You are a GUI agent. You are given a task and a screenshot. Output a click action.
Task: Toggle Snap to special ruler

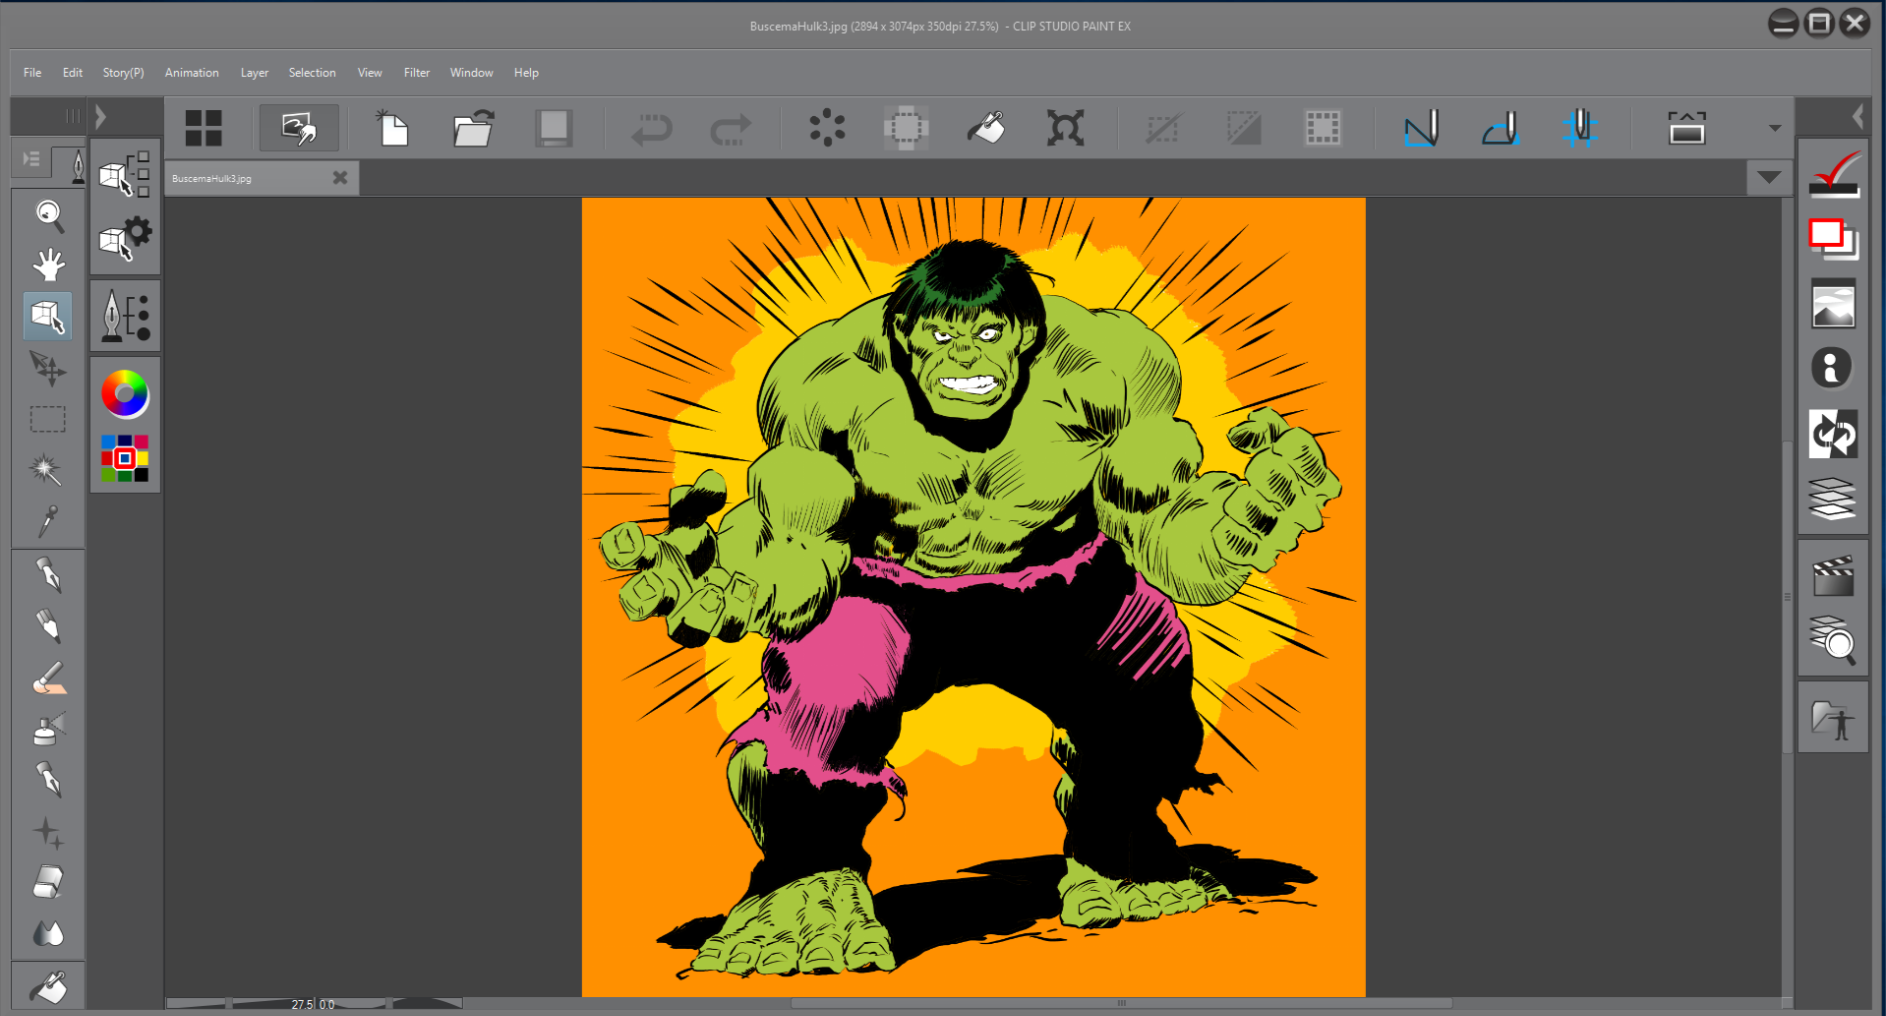1500,128
